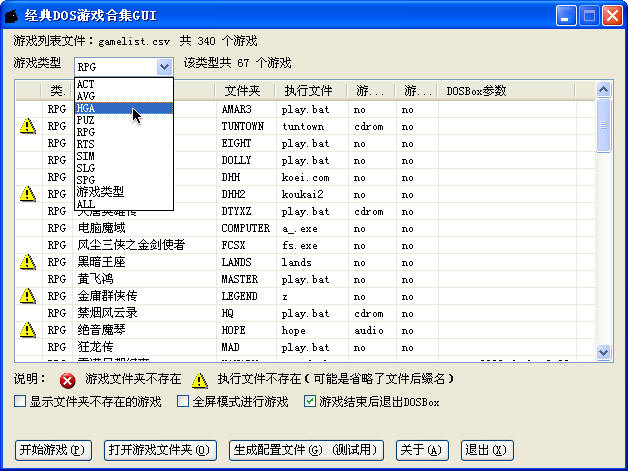Click warning icon in TUNTOWN row
This screenshot has height=471, width=628.
pyautogui.click(x=28, y=126)
